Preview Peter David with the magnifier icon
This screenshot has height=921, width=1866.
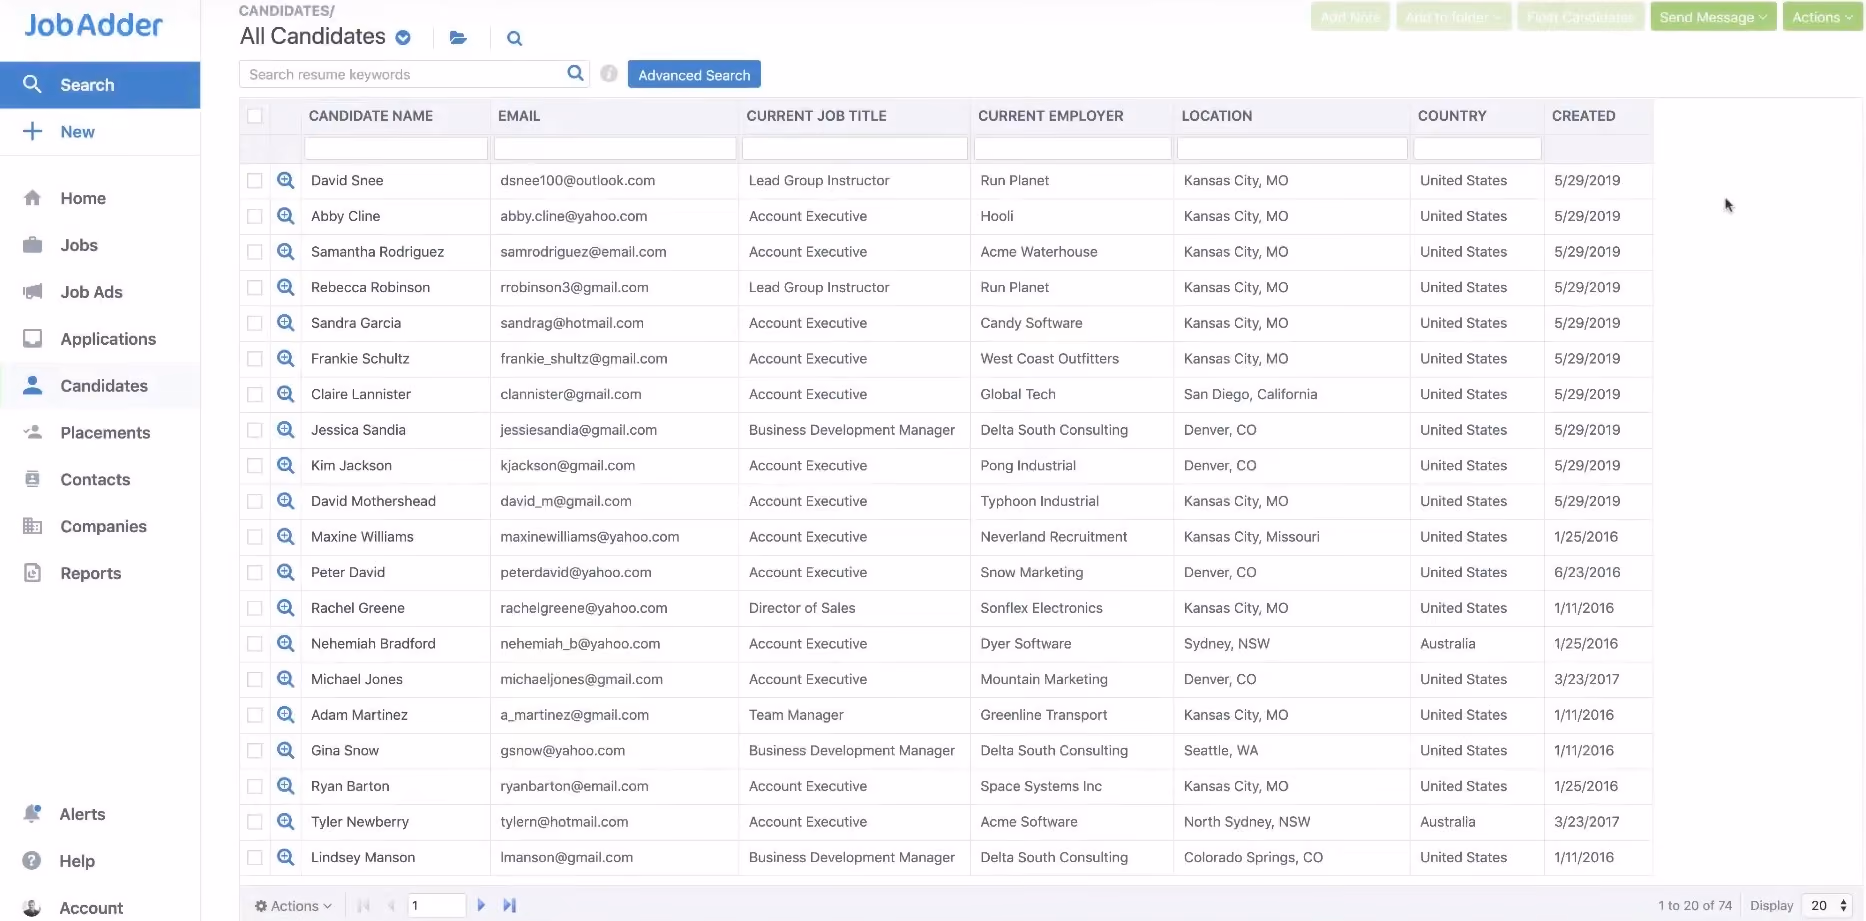coord(286,572)
